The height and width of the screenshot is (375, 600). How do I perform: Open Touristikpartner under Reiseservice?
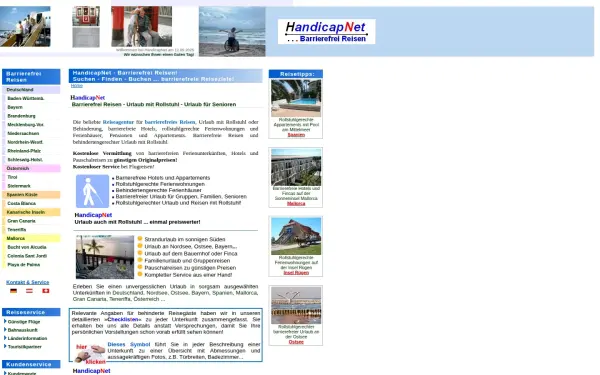(24, 347)
